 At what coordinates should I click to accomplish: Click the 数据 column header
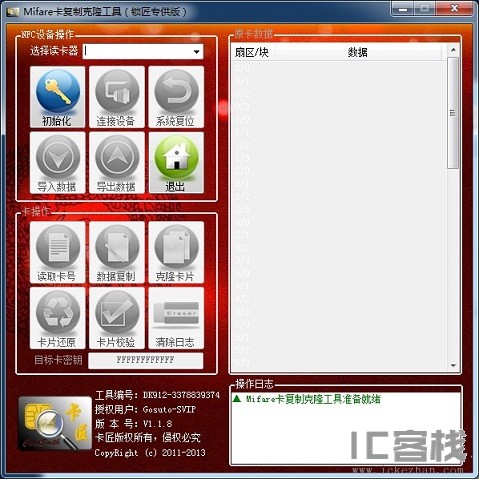click(358, 52)
